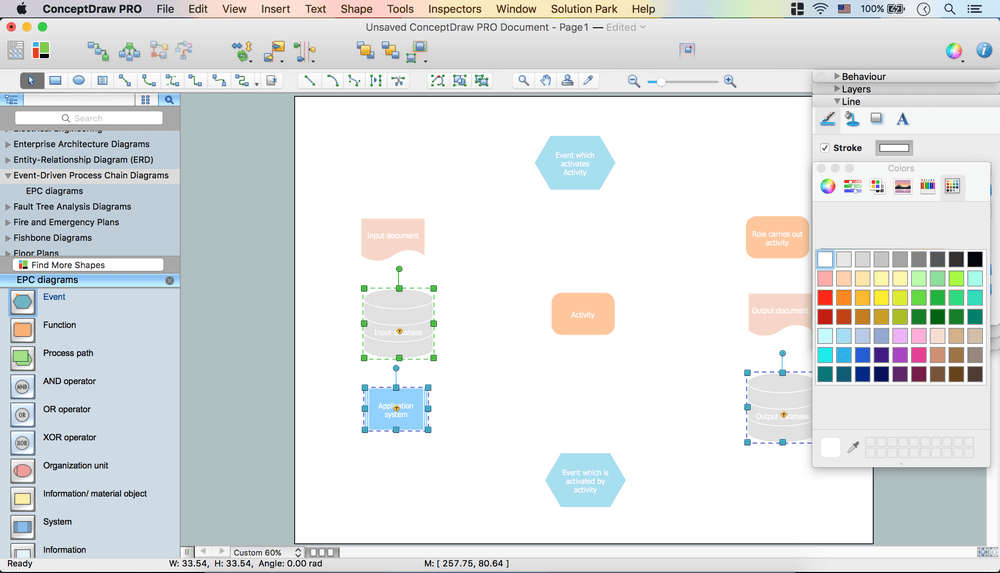The height and width of the screenshot is (573, 1000).
Task: Open the text format tab icon
Action: pyautogui.click(x=902, y=119)
